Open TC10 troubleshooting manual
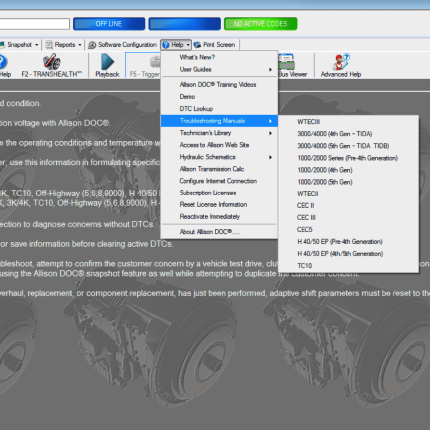 click(x=348, y=266)
